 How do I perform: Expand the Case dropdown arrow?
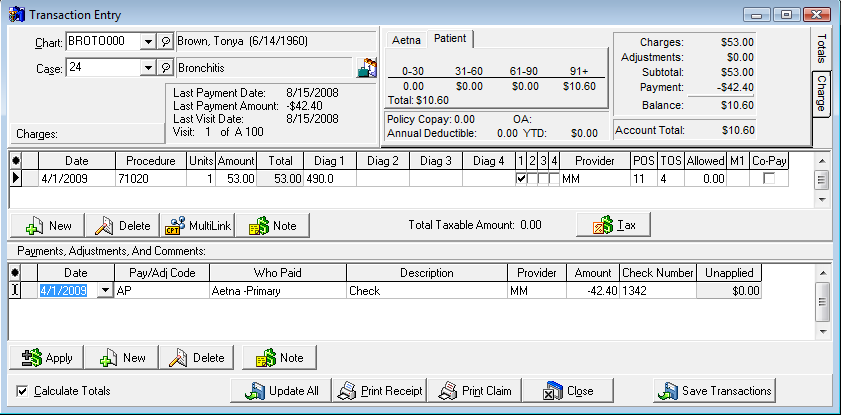[148, 68]
